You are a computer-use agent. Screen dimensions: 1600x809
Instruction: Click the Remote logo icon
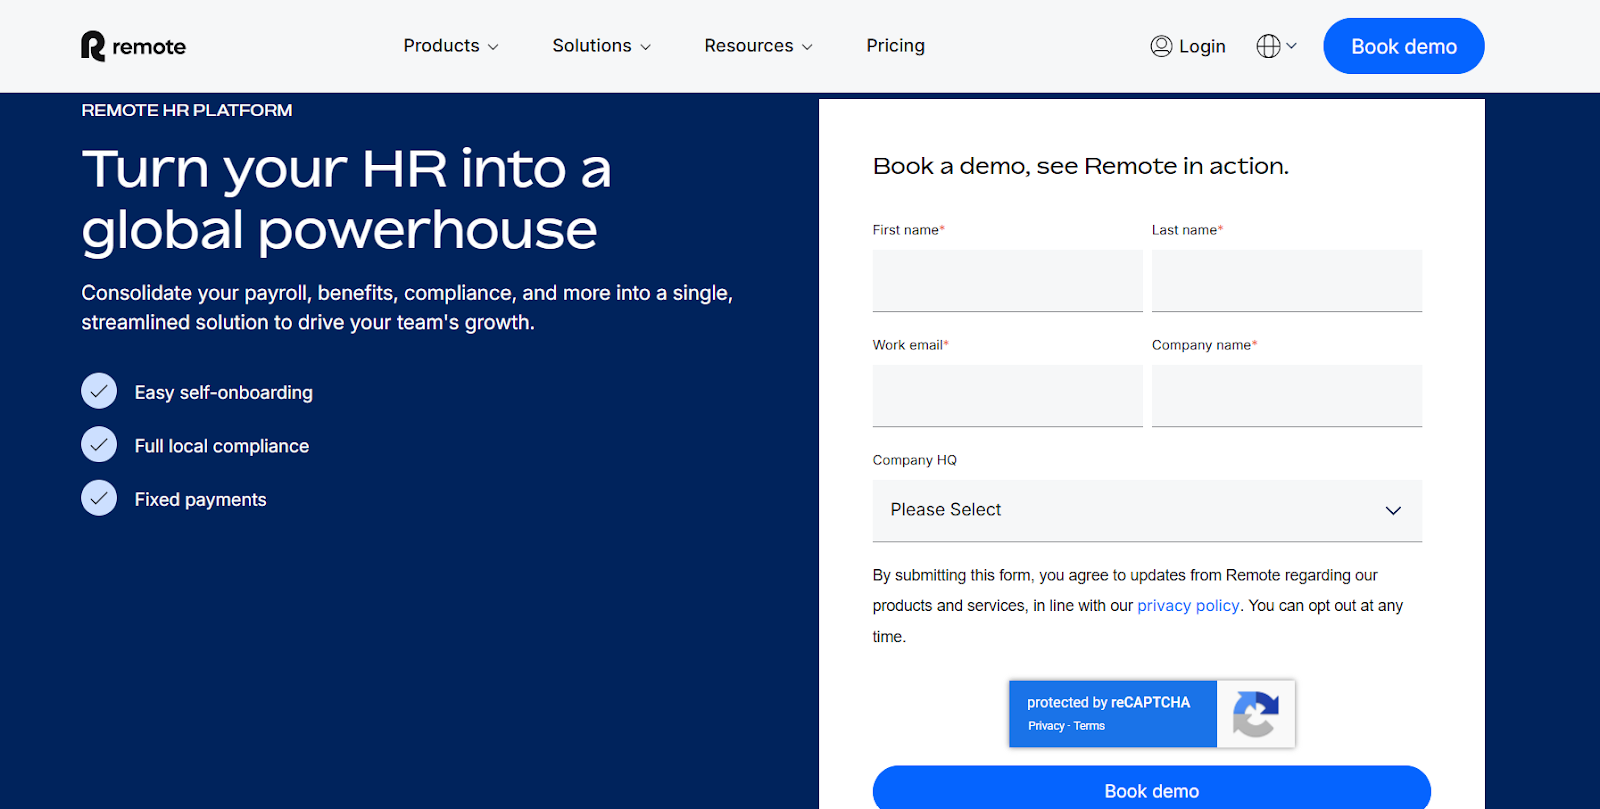tap(93, 46)
